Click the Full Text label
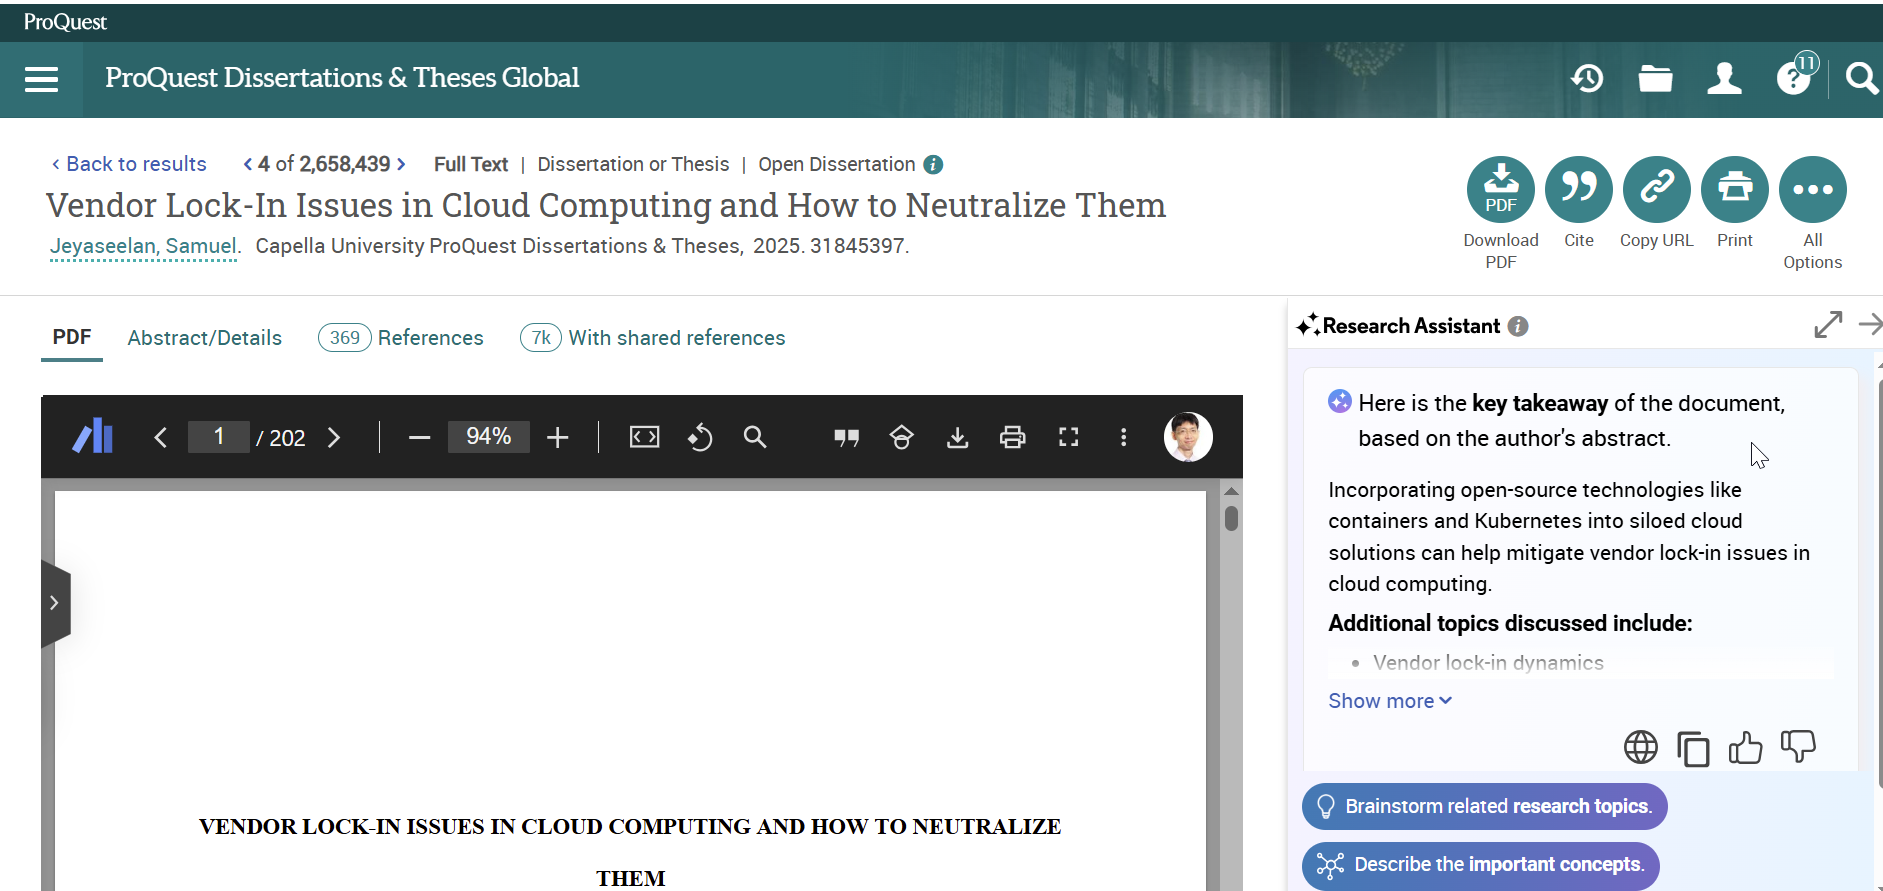Viewport: 1883px width, 891px height. [471, 164]
